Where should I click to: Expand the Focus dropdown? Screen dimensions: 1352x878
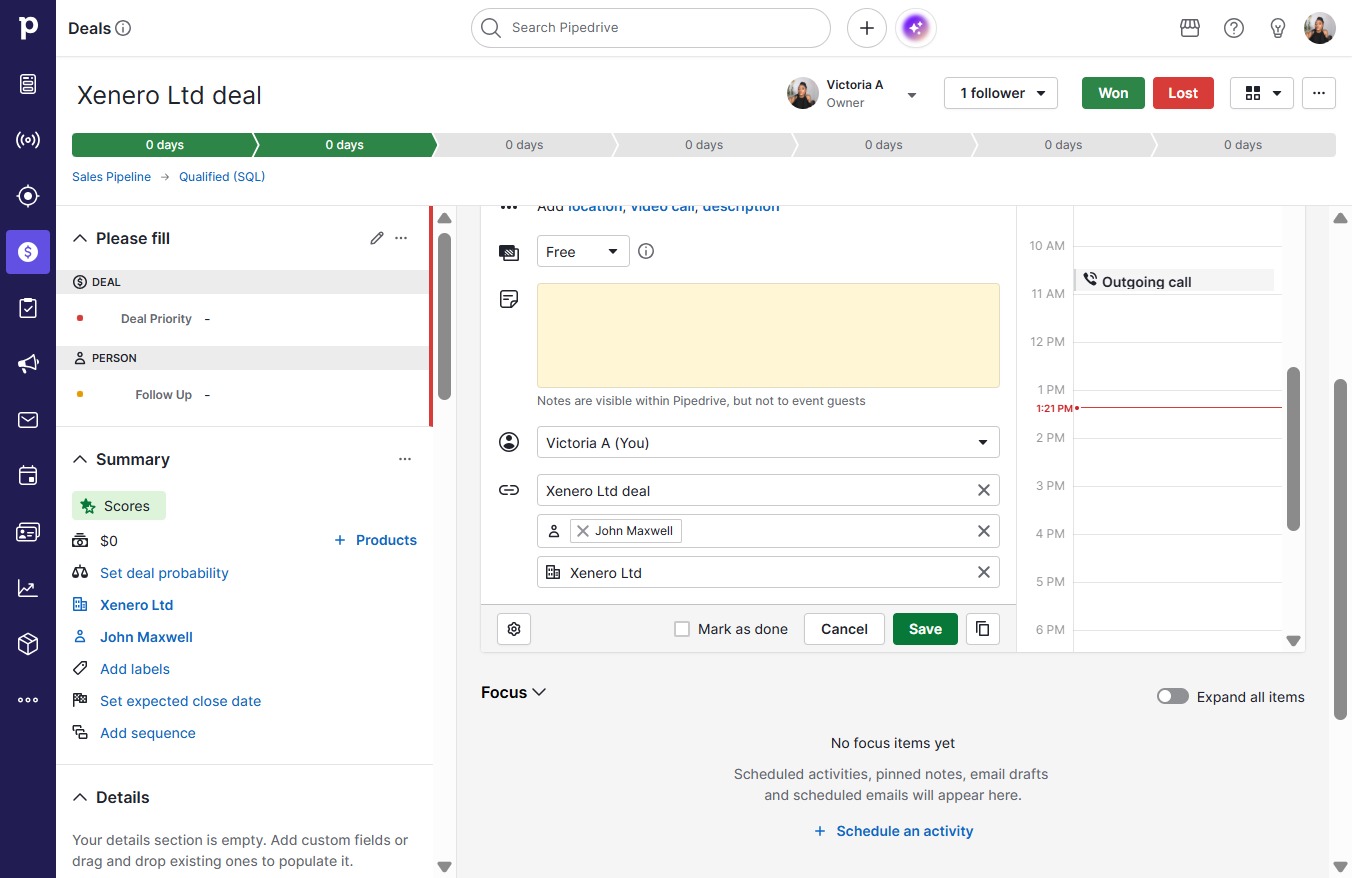[514, 692]
